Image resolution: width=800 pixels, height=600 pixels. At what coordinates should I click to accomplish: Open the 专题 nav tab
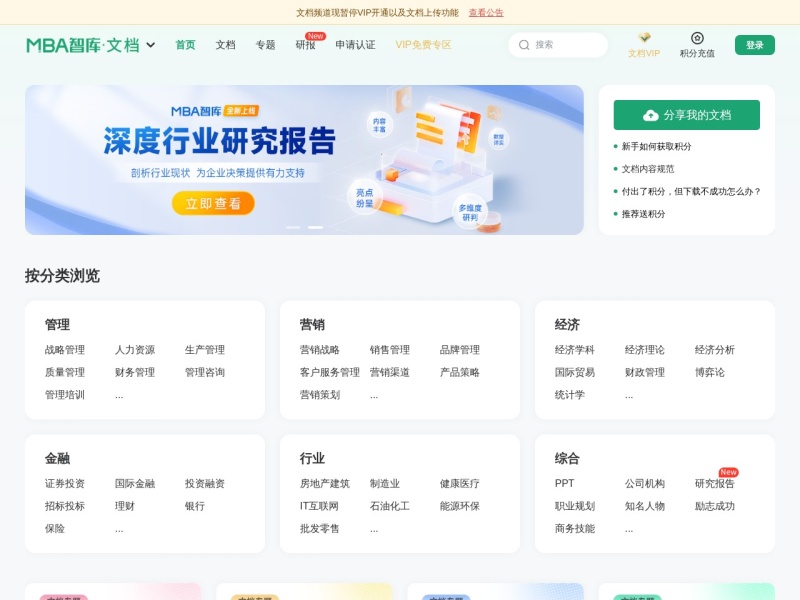click(265, 45)
